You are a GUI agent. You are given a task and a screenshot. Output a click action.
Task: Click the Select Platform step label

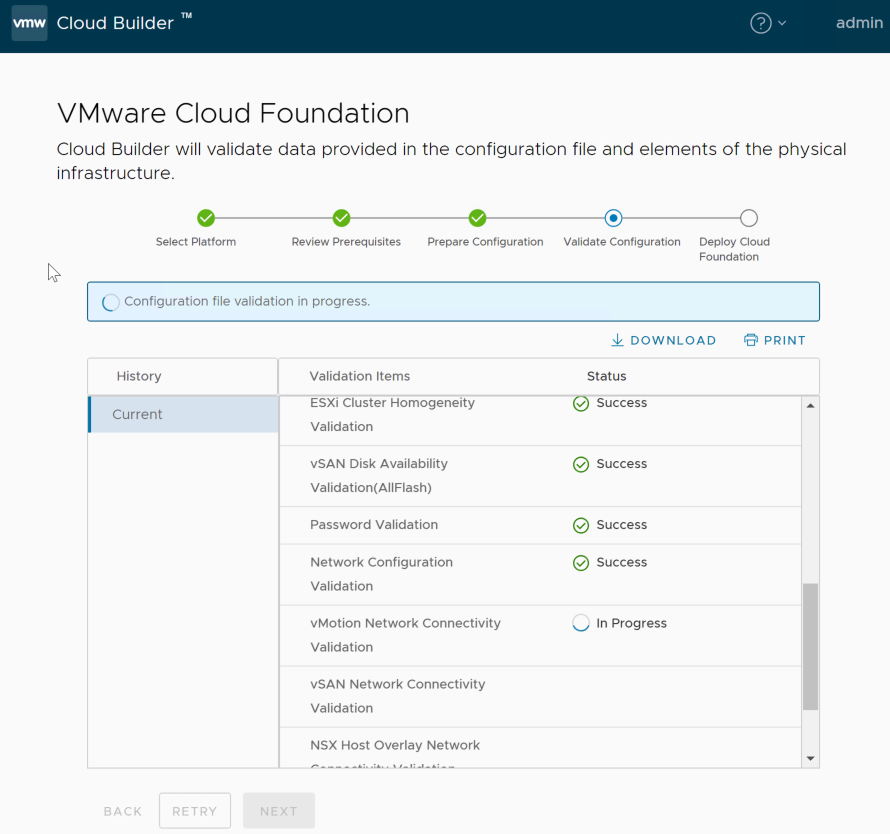point(196,242)
